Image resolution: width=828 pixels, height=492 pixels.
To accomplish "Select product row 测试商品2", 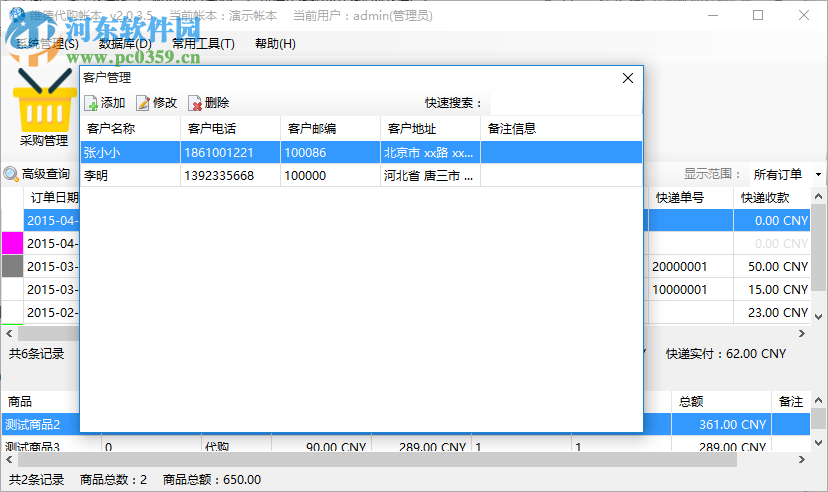I will [x=41, y=424].
